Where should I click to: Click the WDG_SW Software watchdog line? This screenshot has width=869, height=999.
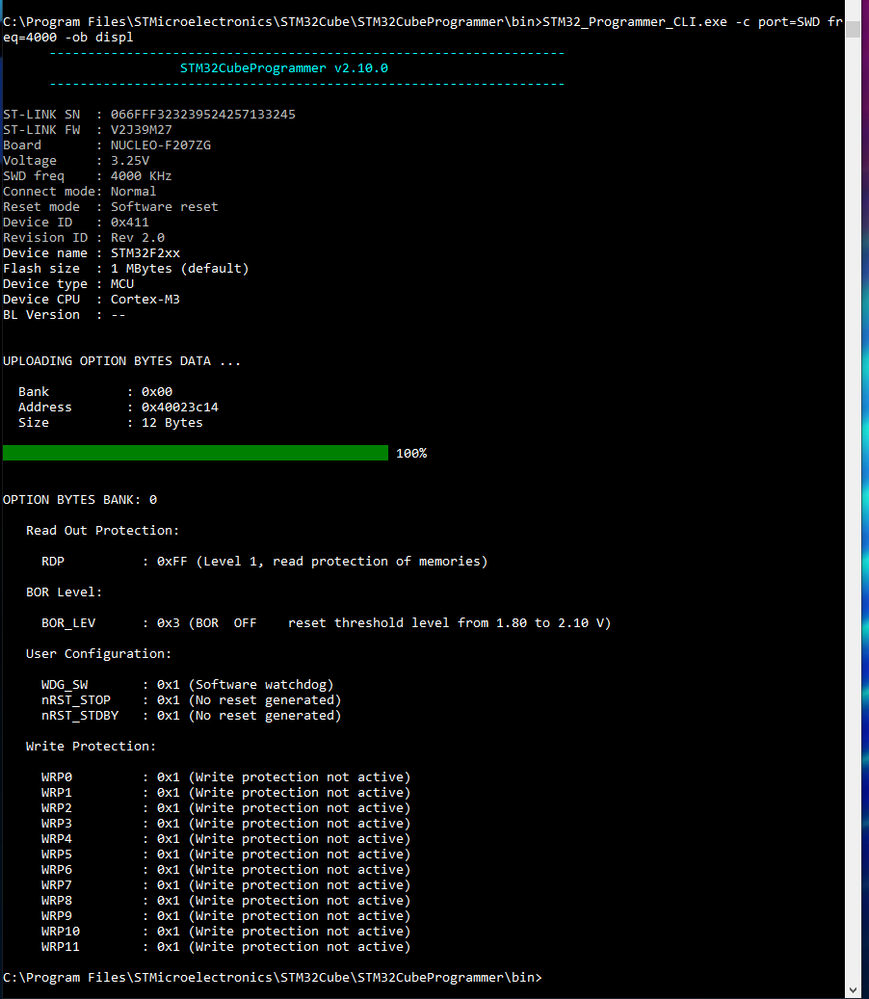pos(188,685)
